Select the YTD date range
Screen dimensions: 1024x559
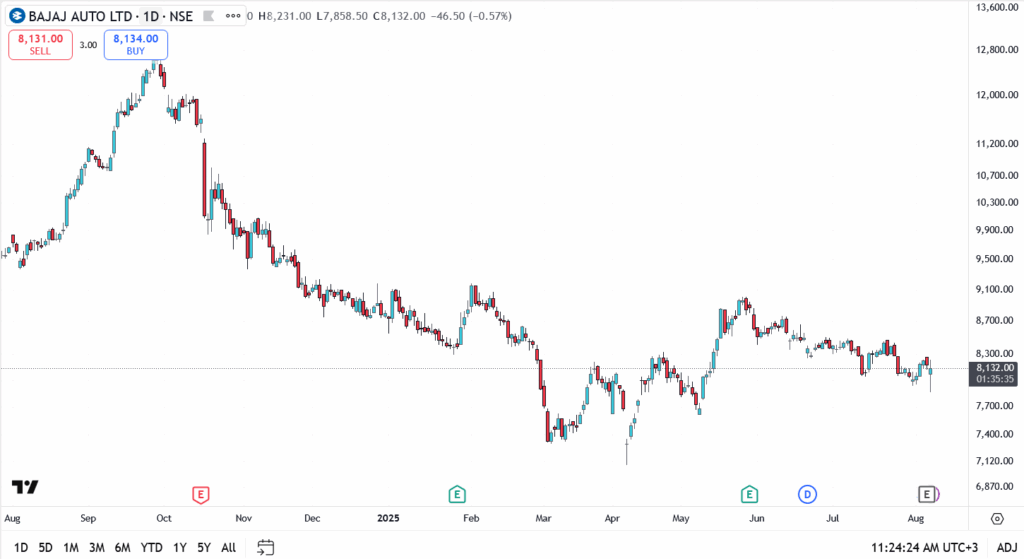152,547
